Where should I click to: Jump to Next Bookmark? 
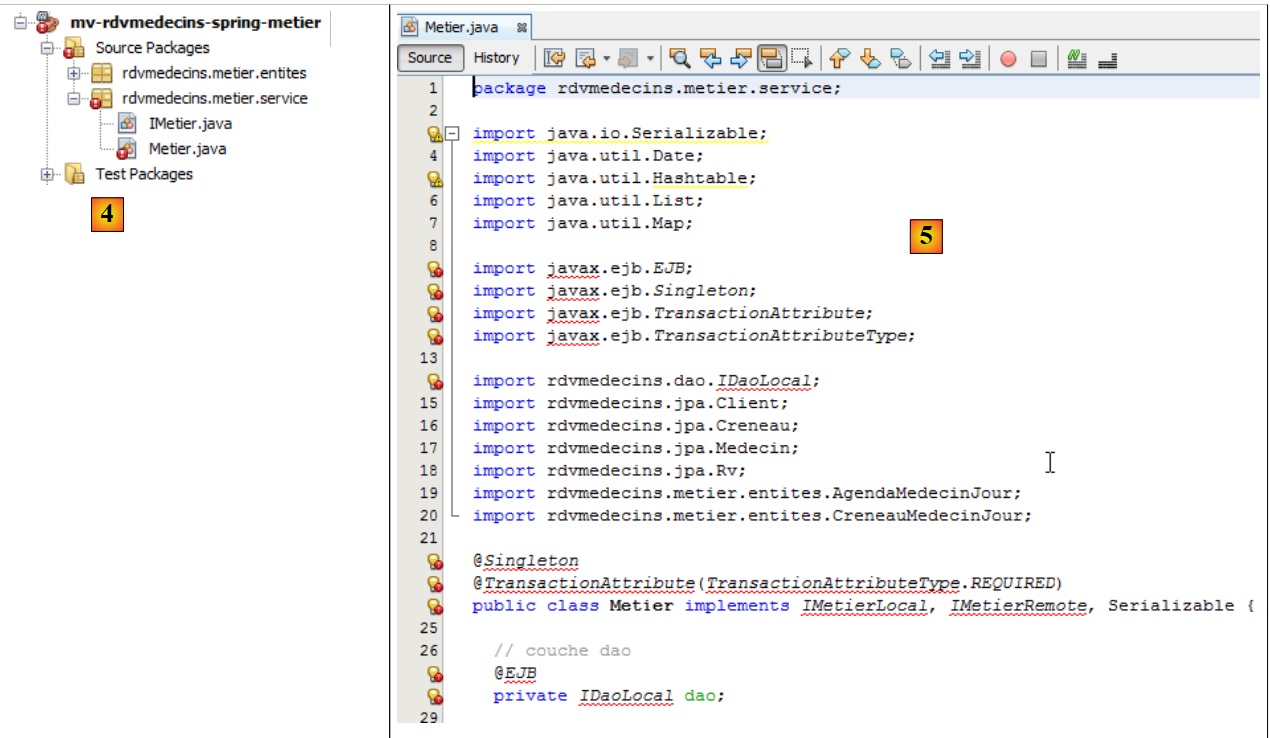[870, 58]
